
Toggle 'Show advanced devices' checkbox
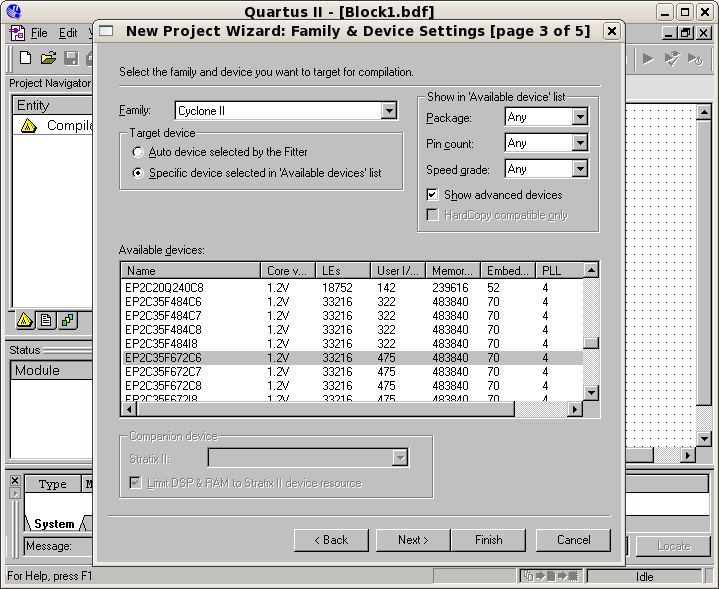(x=433, y=195)
